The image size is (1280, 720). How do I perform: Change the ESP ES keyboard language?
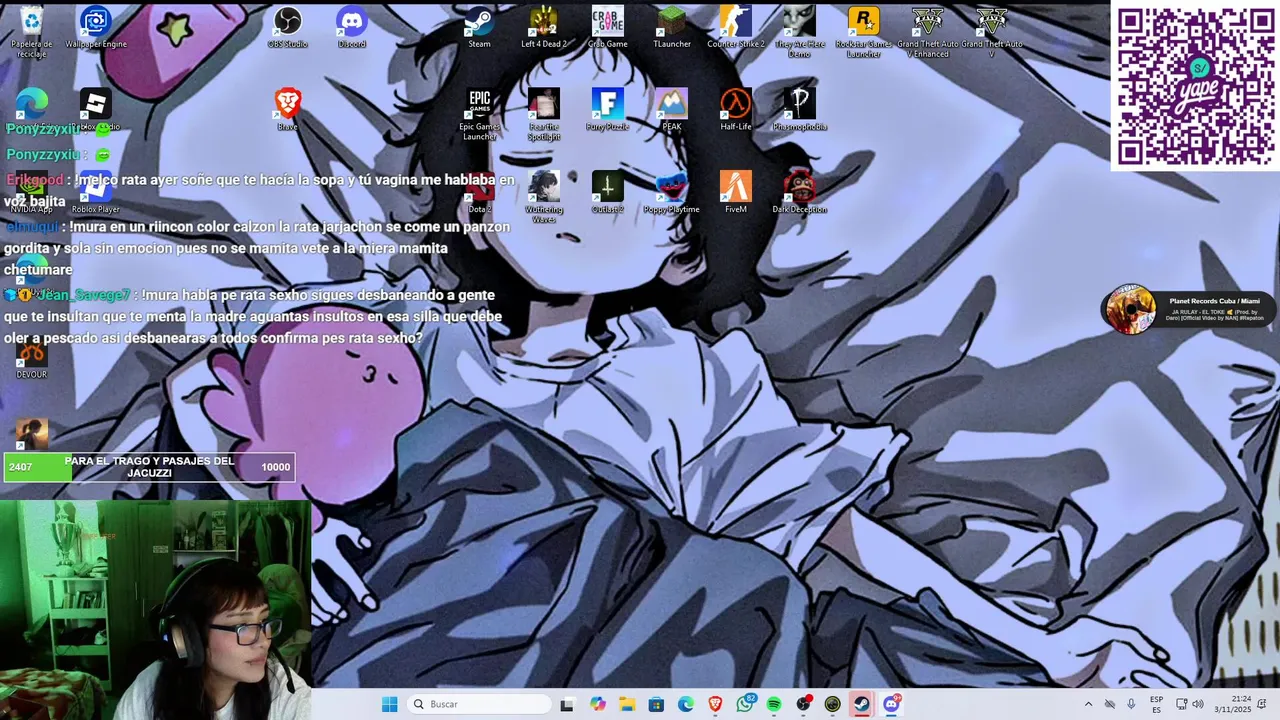tap(1156, 704)
